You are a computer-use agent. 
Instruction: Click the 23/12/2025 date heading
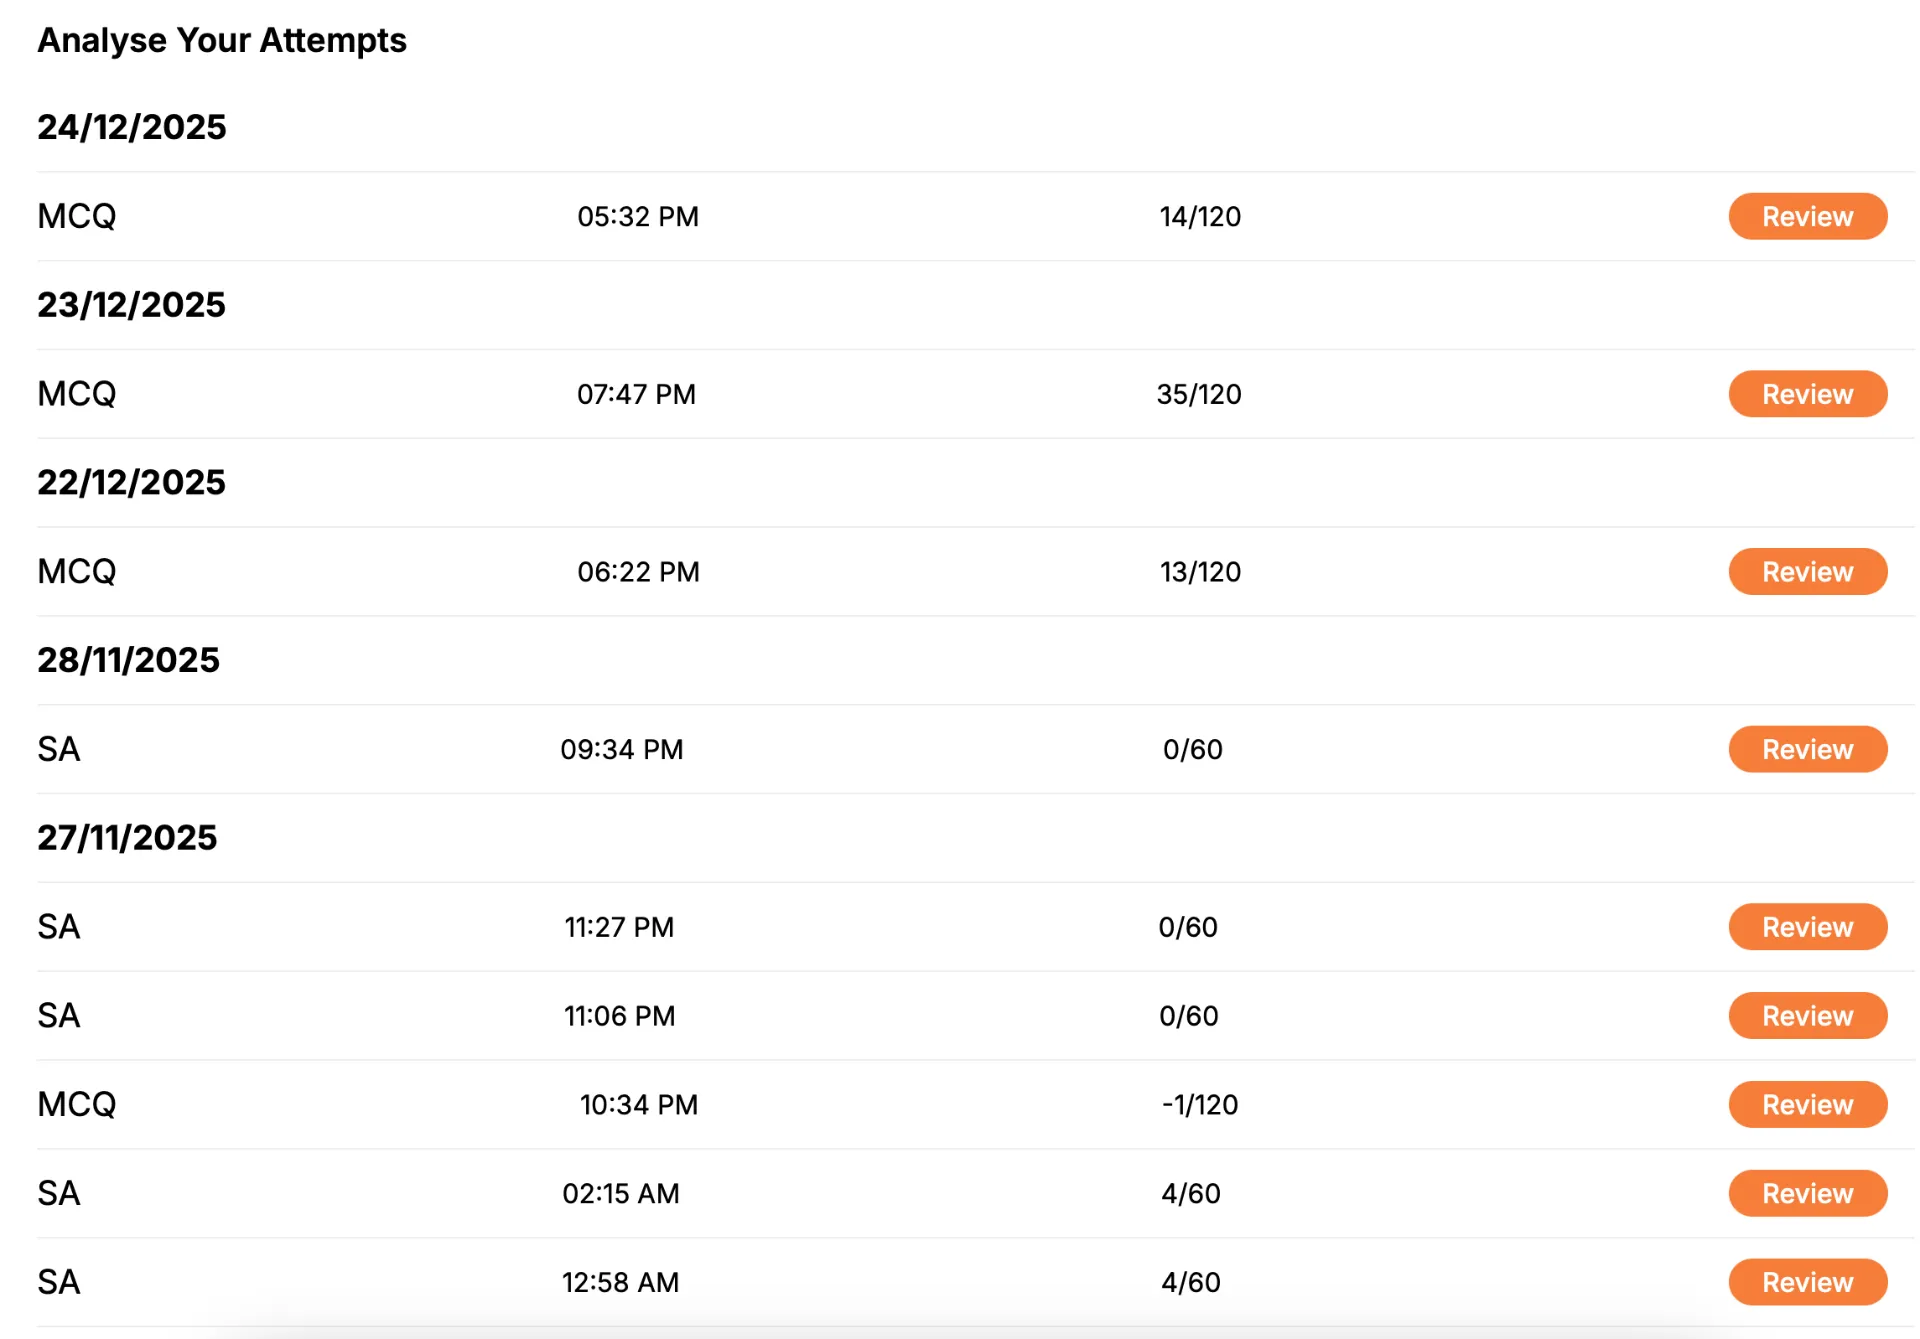click(132, 305)
